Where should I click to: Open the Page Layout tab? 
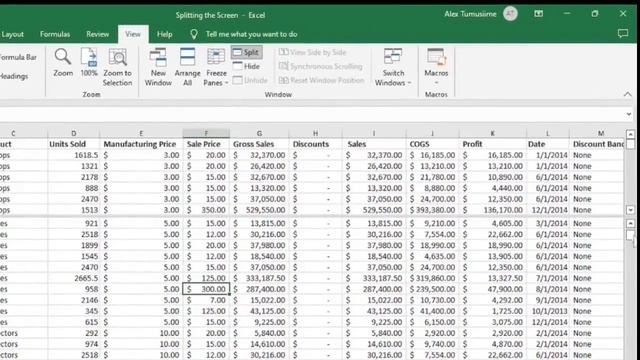pos(12,34)
